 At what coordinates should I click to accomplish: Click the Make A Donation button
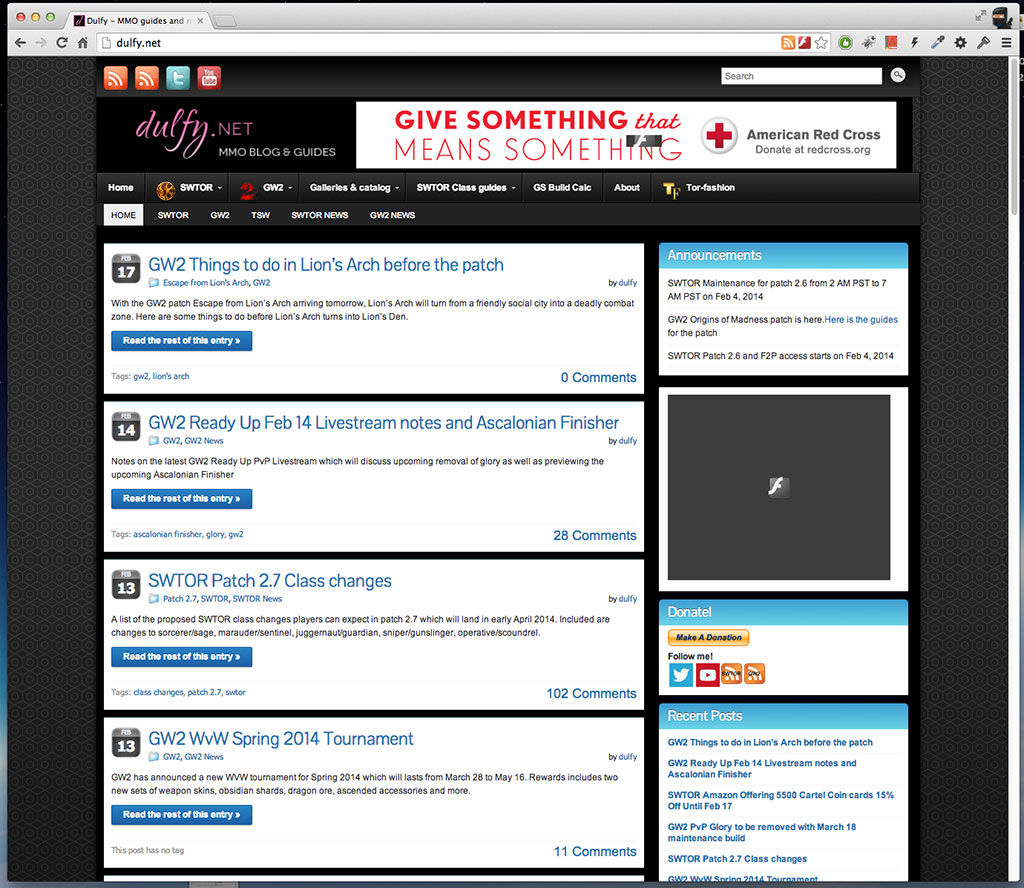(708, 637)
